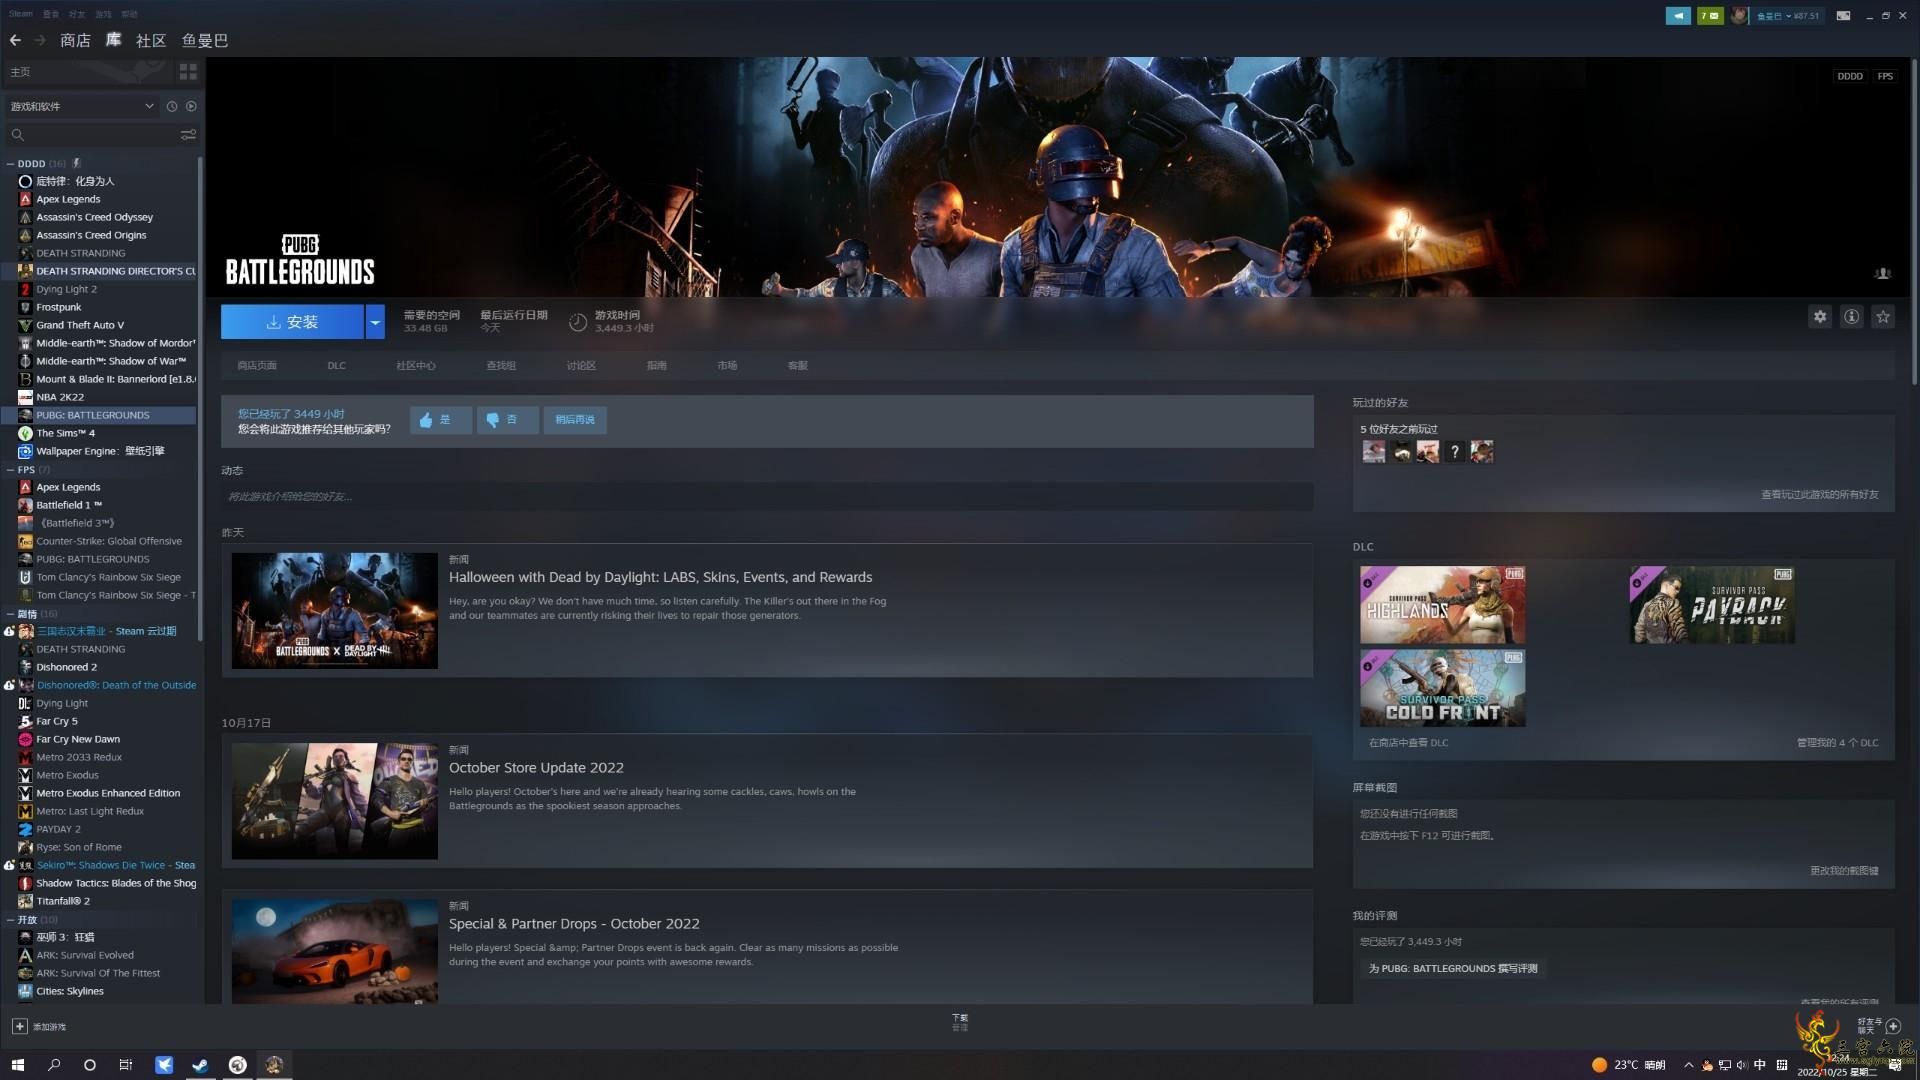Click 在商店中查看 DLC link
The height and width of the screenshot is (1080, 1920).
pyautogui.click(x=1408, y=743)
